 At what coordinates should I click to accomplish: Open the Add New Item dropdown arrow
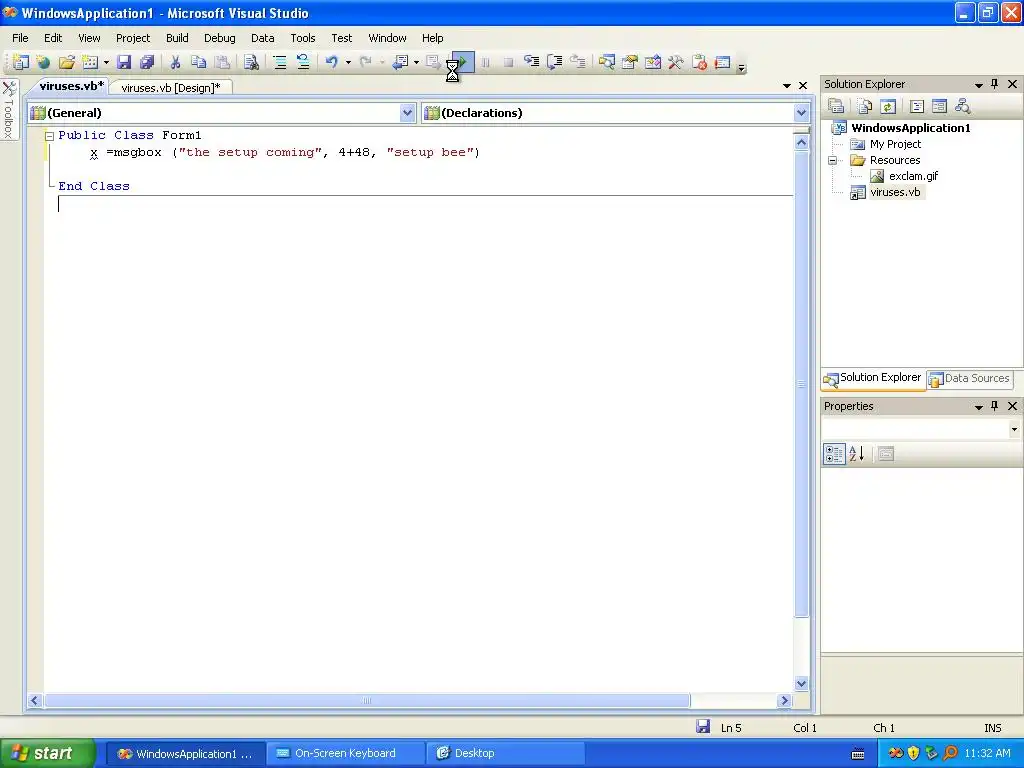(x=106, y=63)
